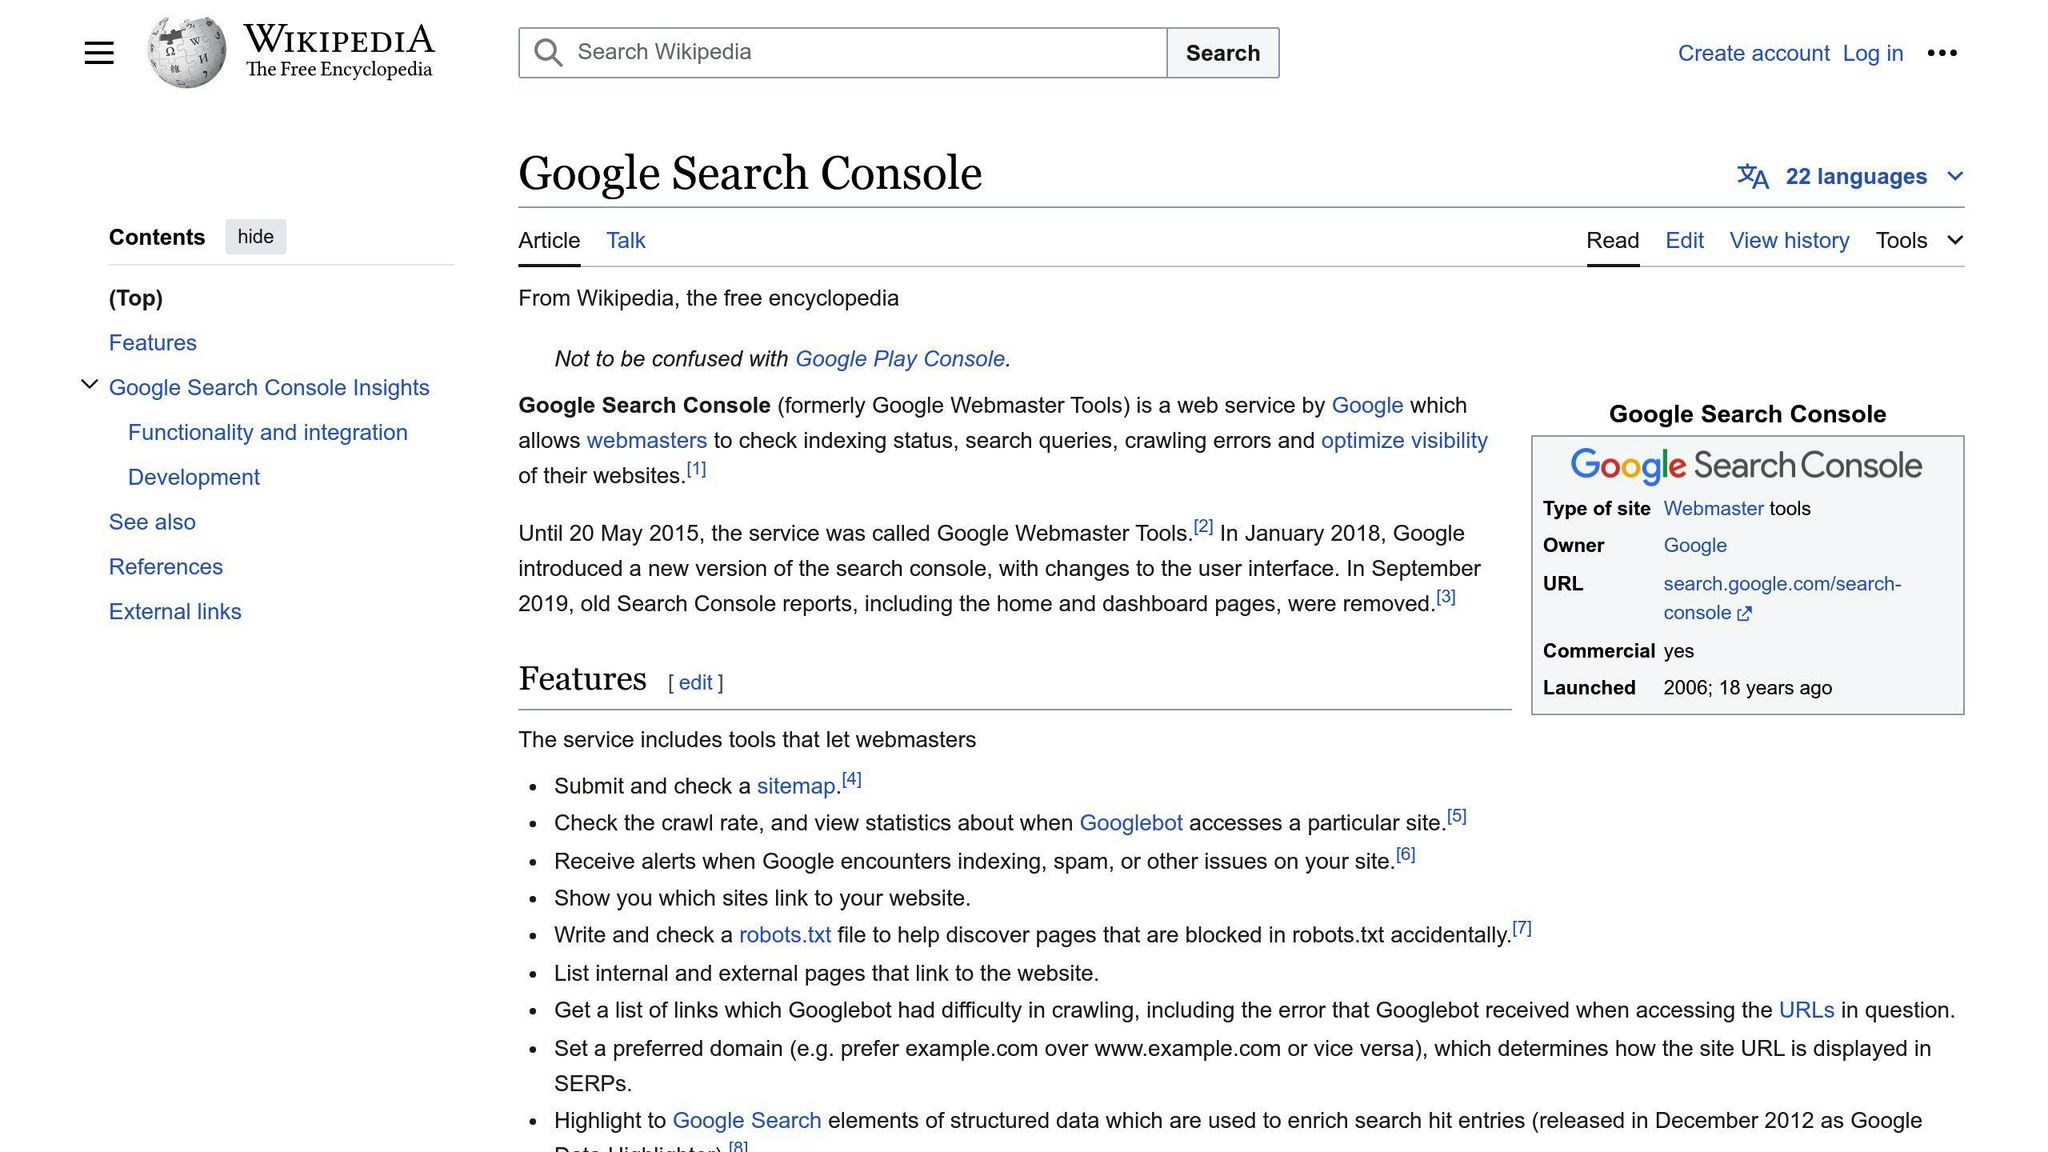Open the Google Play Console link
This screenshot has width=2048, height=1152.
coord(899,359)
